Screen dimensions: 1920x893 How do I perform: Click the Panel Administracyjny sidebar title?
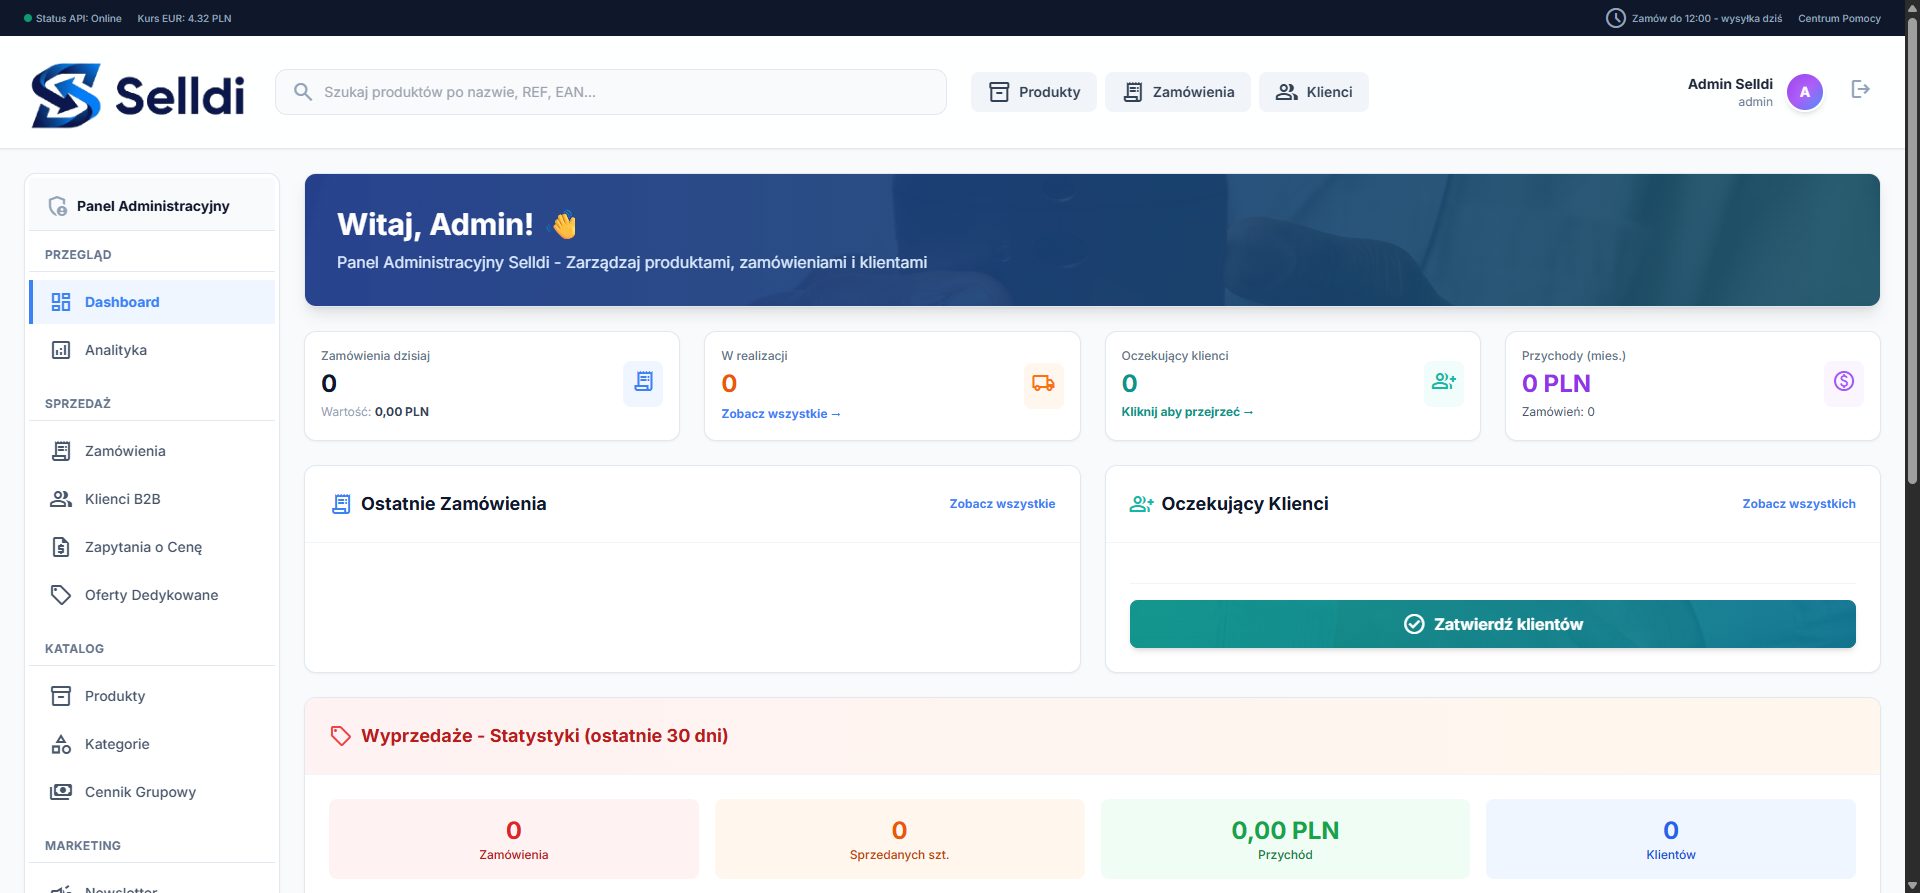(153, 206)
